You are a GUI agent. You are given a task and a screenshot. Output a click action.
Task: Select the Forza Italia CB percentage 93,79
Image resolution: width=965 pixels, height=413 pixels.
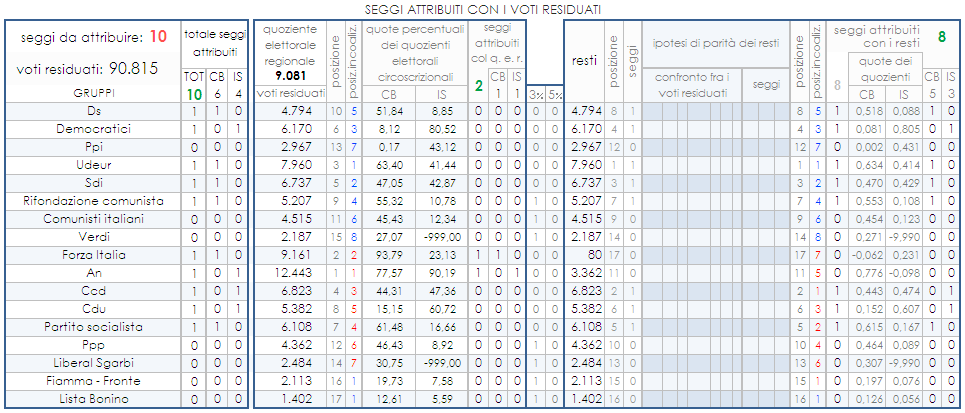coord(390,255)
